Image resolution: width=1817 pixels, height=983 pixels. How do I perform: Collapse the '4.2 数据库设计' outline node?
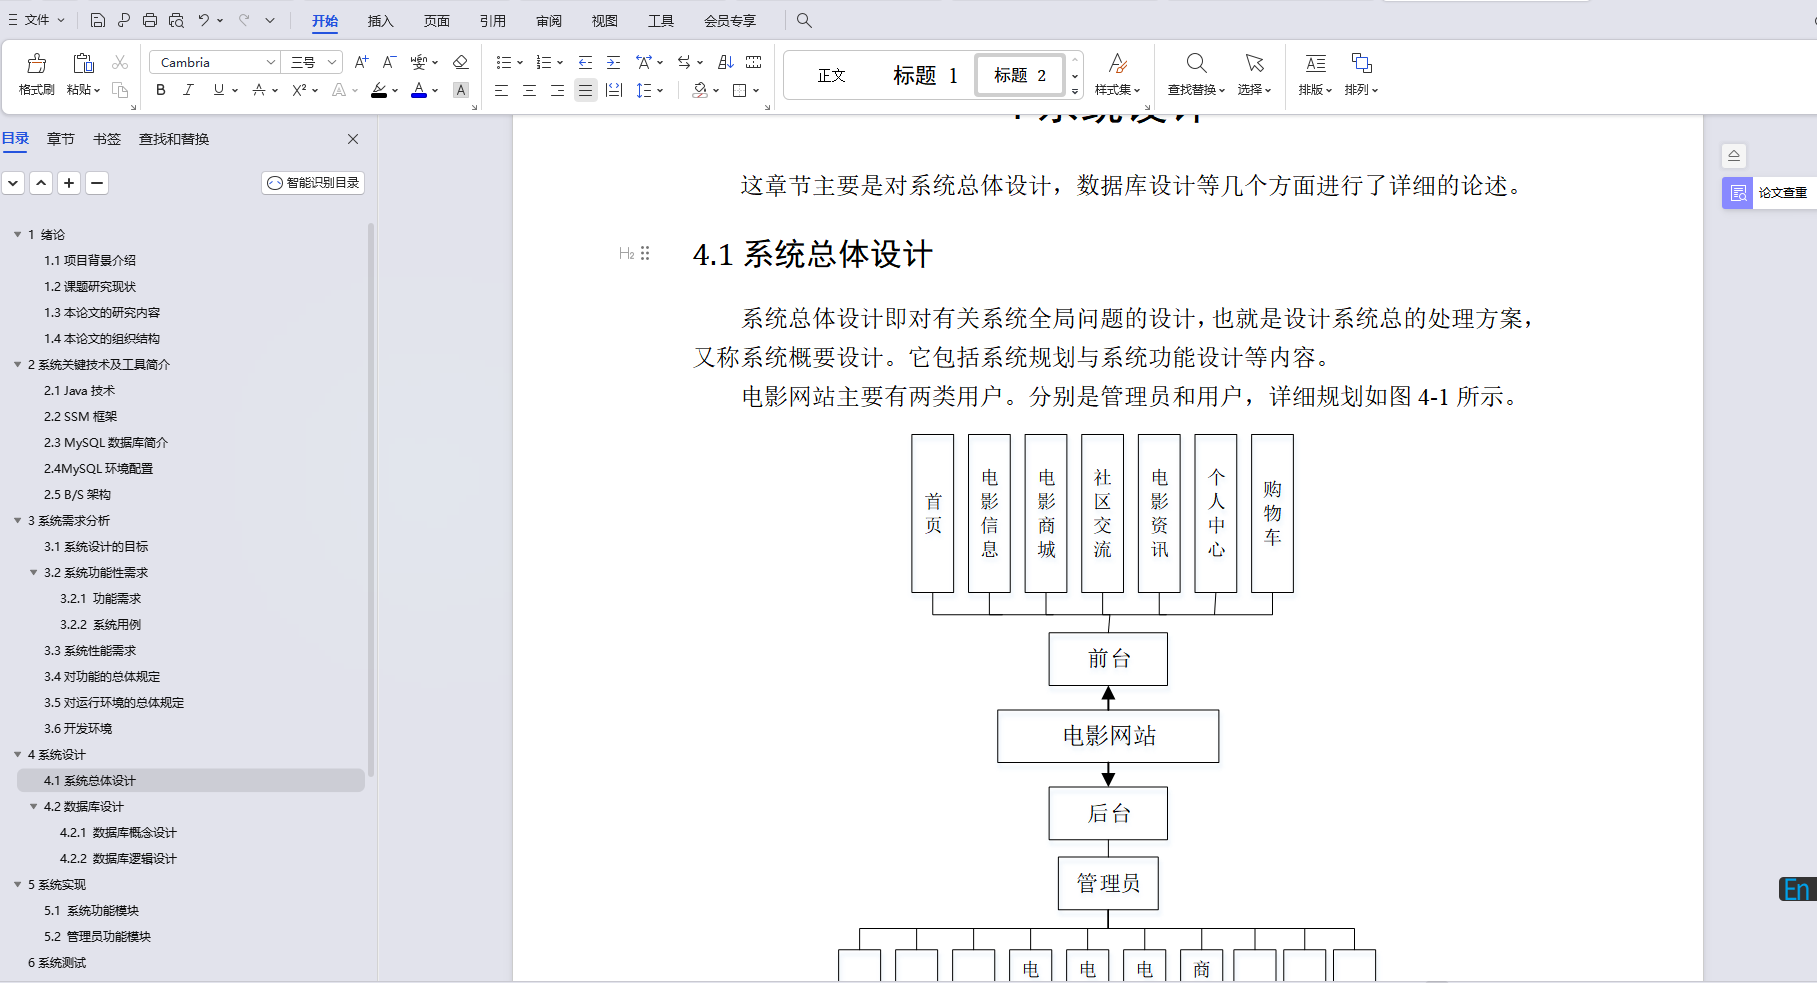(x=33, y=806)
